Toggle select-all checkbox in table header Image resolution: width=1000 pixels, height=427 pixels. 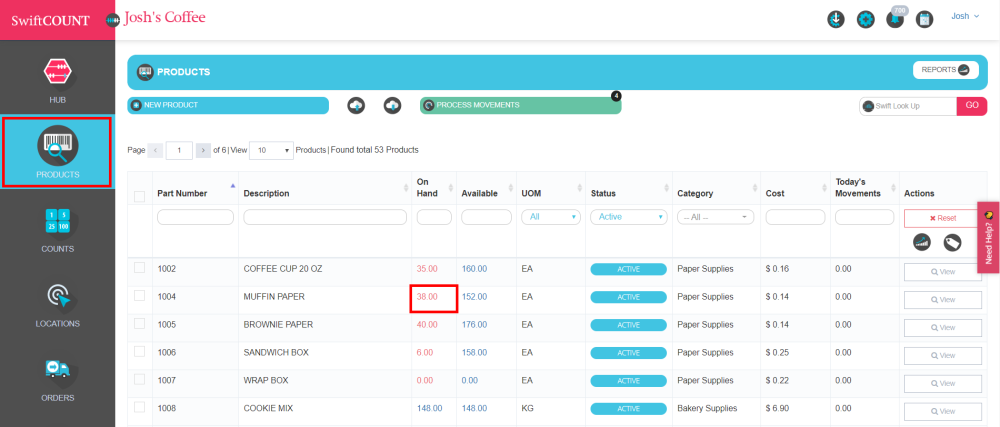(140, 197)
